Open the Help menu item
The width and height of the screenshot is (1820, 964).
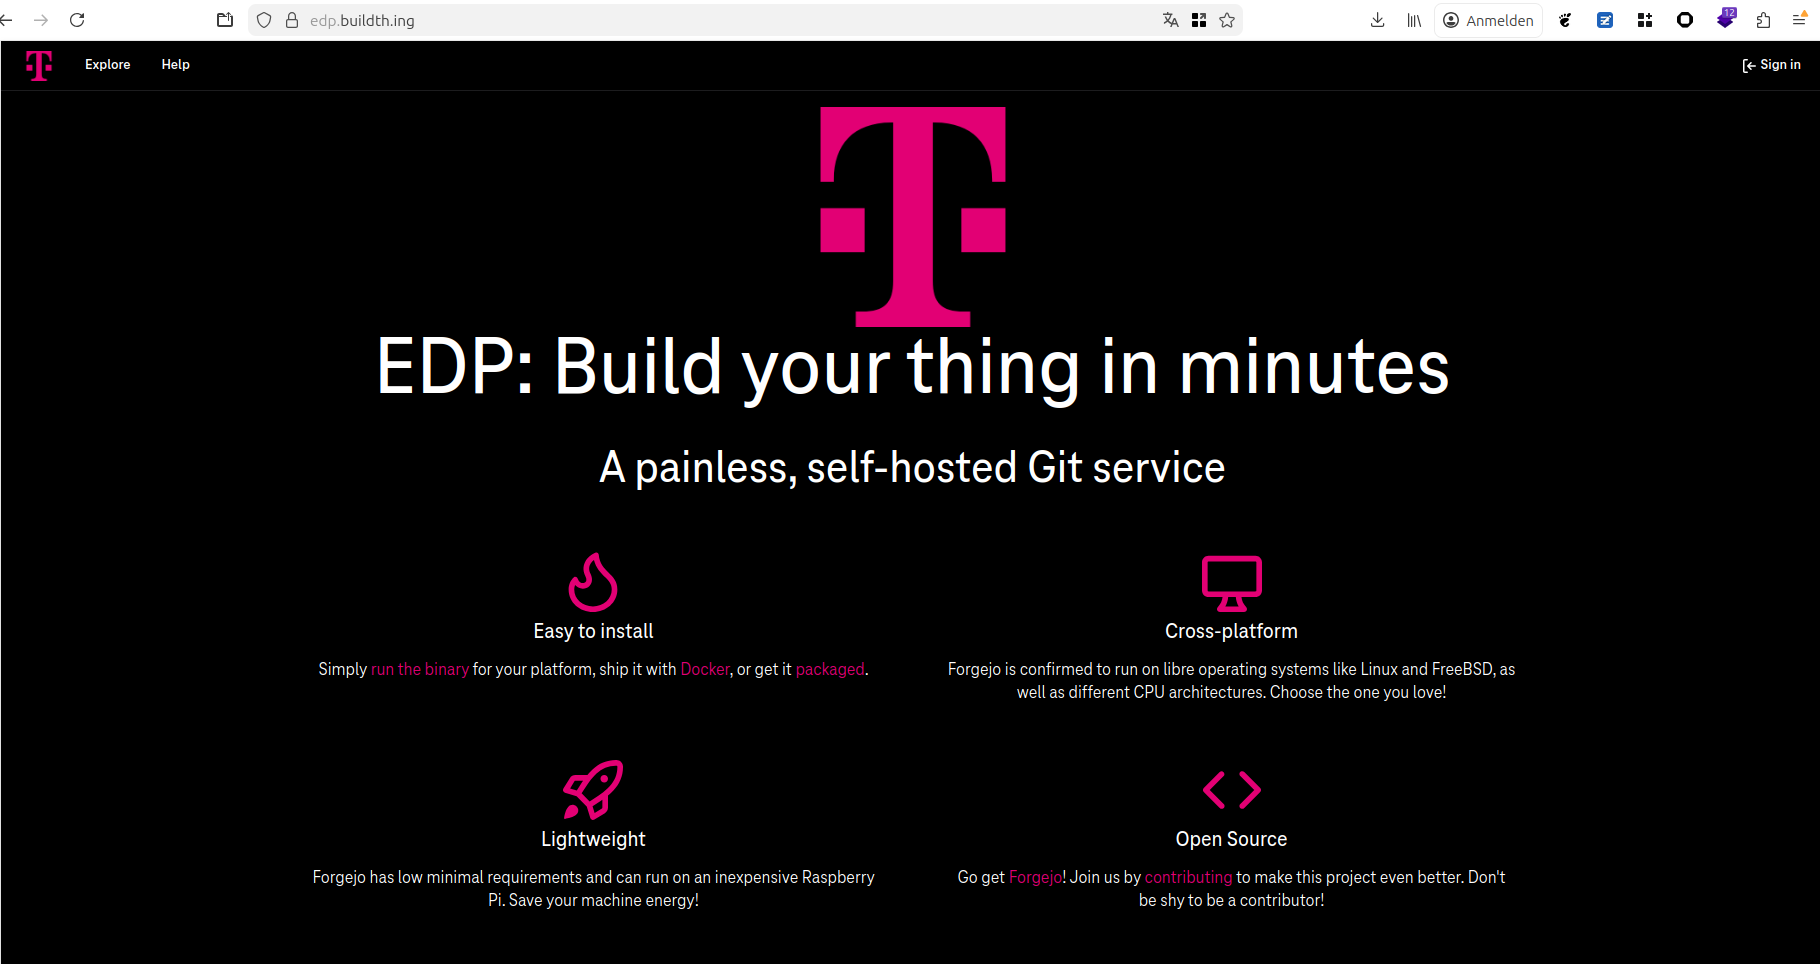[x=175, y=65]
